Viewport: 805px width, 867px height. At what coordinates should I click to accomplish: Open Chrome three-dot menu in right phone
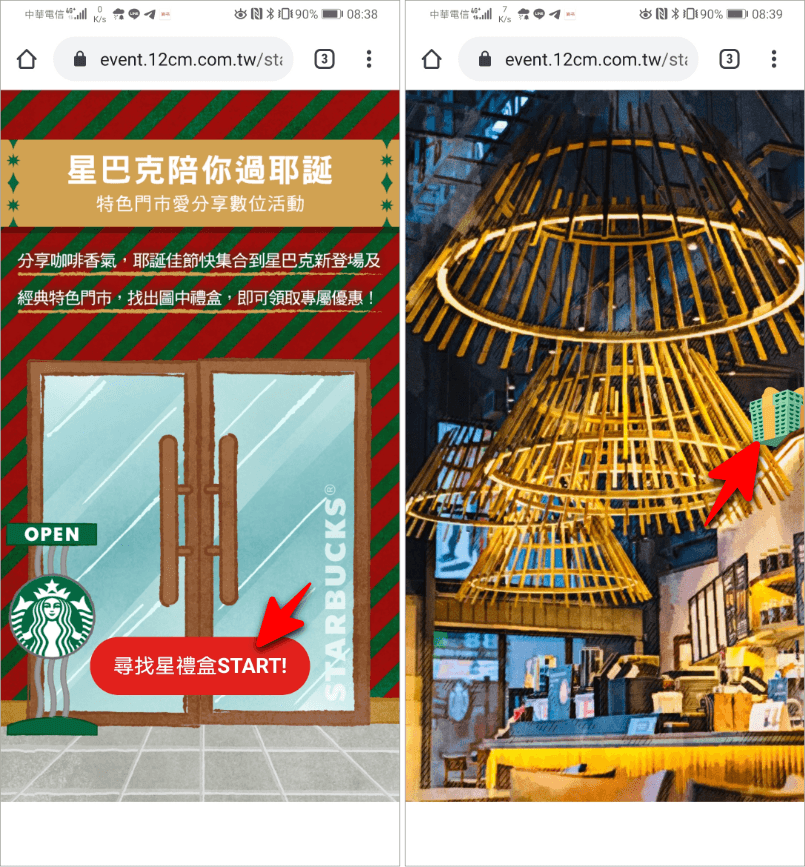[773, 59]
